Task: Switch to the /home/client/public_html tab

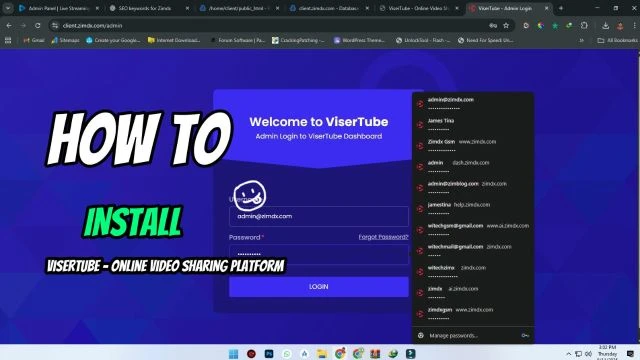Action: point(239,8)
